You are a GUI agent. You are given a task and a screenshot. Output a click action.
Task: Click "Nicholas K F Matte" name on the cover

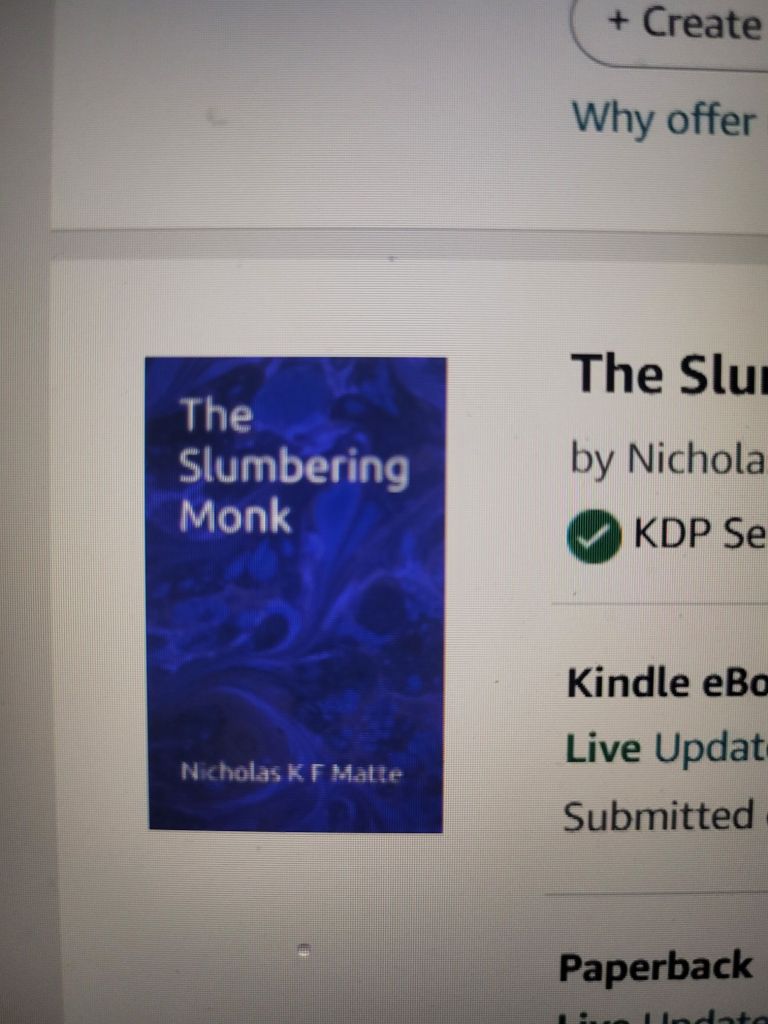(291, 774)
